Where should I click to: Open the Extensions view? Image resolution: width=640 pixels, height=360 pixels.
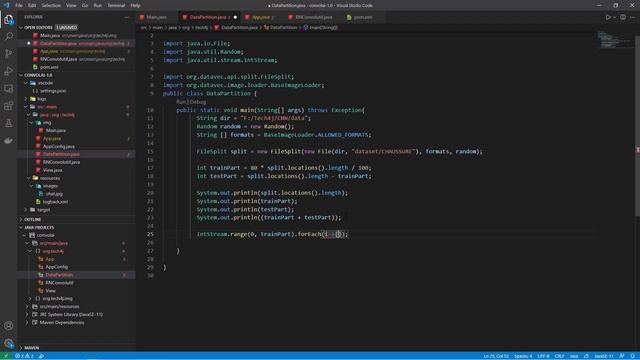coord(9,106)
